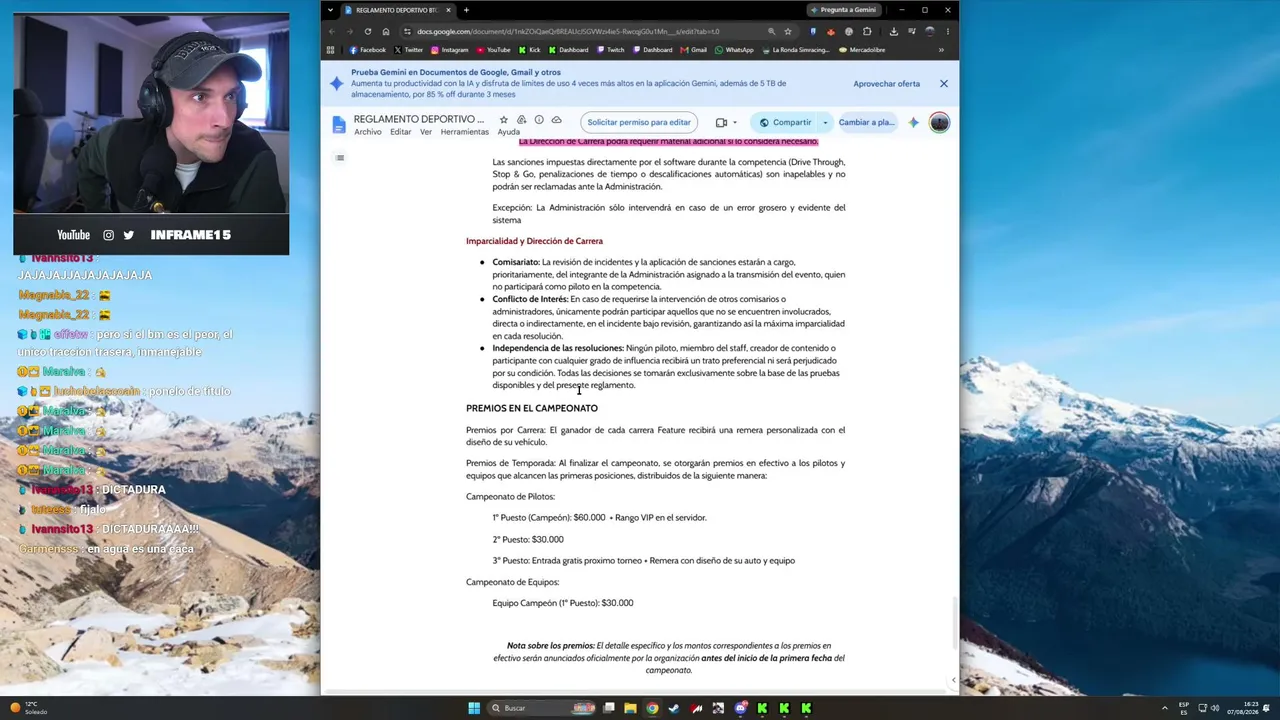Open the Archivo menu
Image resolution: width=1280 pixels, height=720 pixels.
[367, 132]
